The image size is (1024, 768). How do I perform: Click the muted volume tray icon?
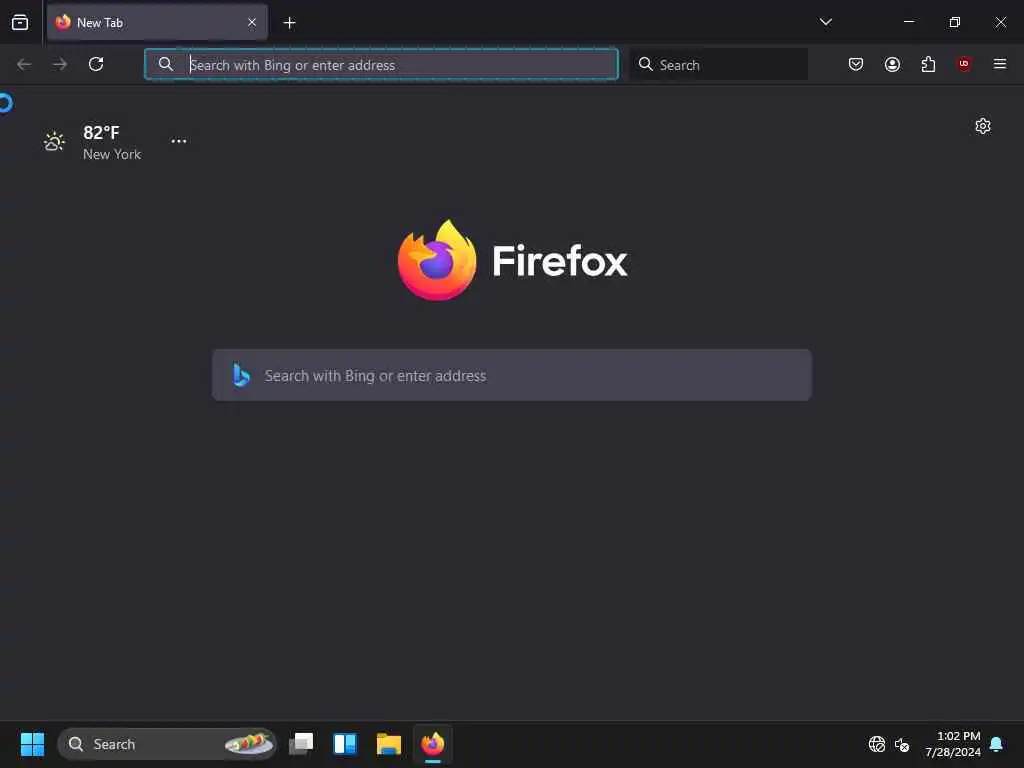tap(902, 744)
